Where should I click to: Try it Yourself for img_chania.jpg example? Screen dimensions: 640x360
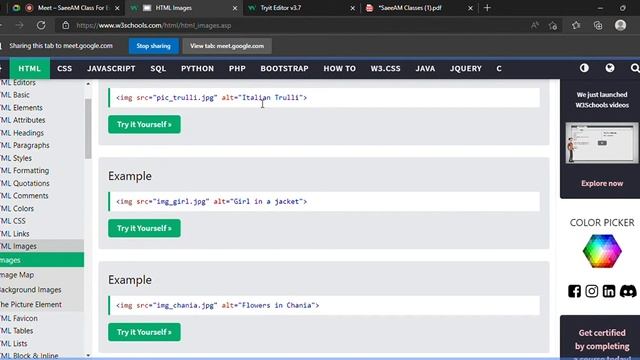[144, 332]
